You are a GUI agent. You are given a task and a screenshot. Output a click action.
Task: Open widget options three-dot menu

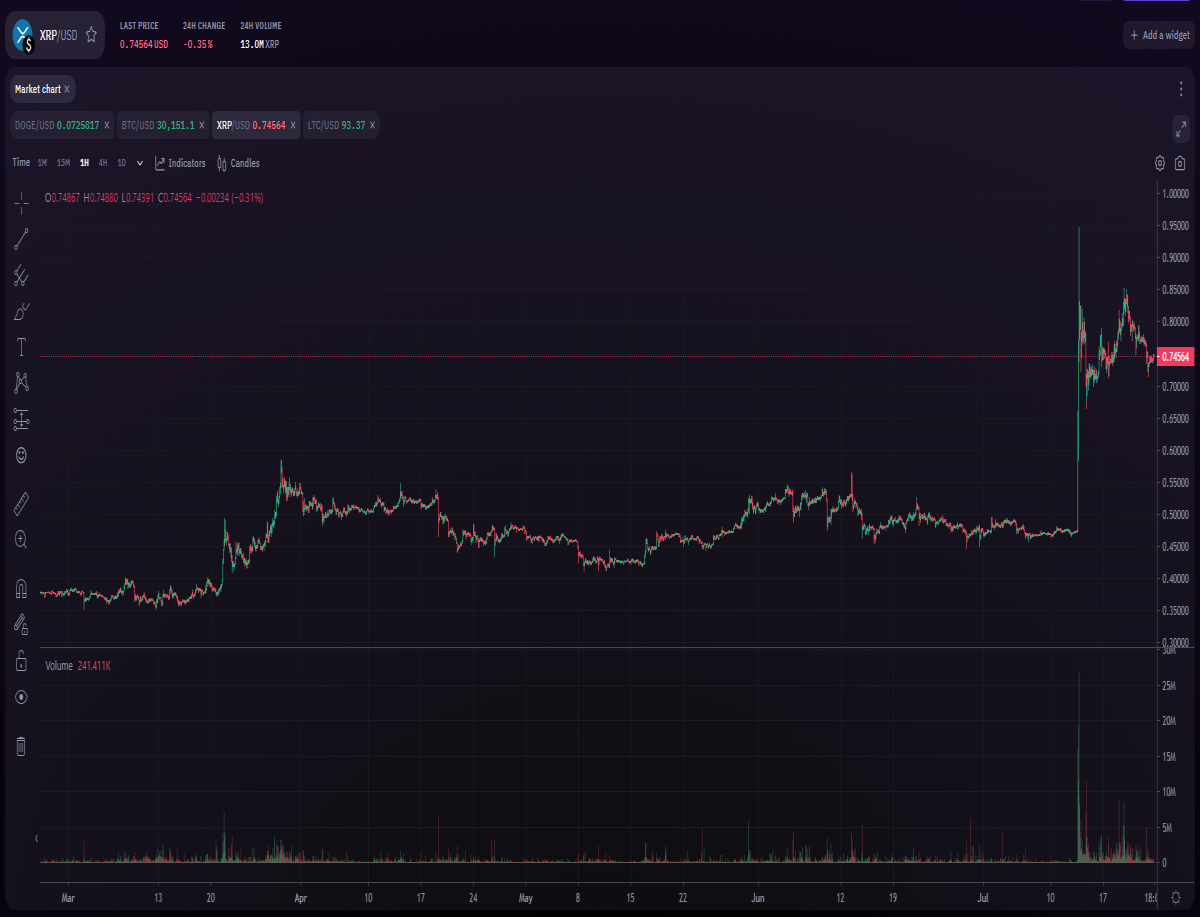(1181, 89)
